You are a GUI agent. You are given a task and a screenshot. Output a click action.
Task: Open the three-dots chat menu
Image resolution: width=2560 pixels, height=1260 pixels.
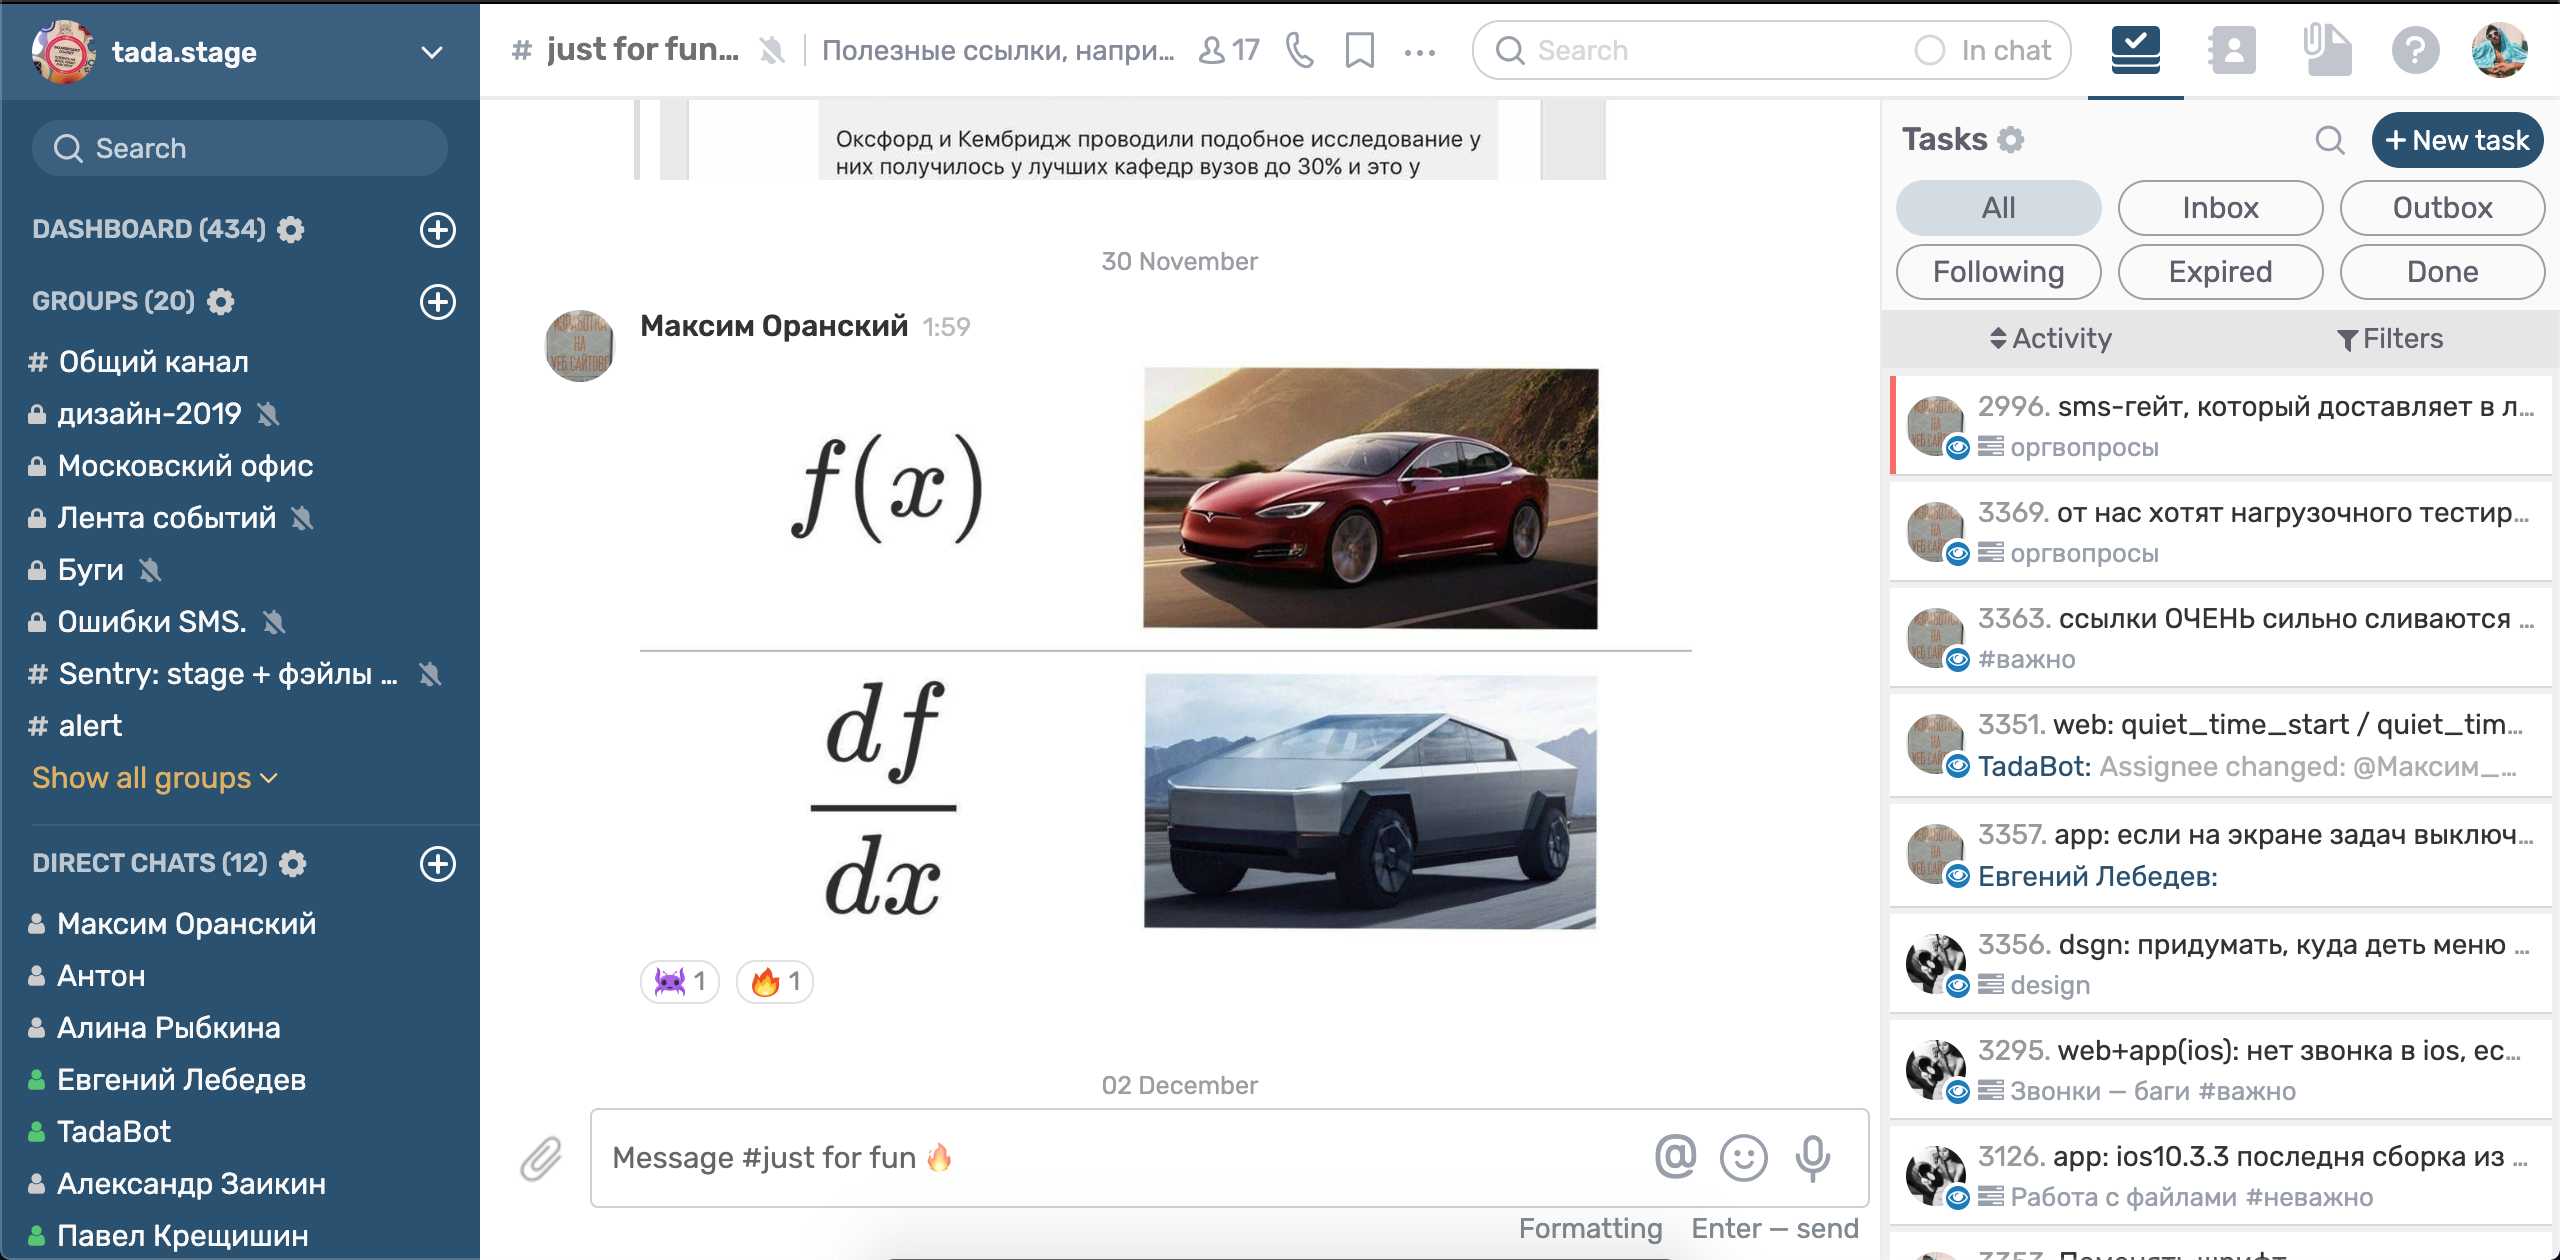[1419, 52]
